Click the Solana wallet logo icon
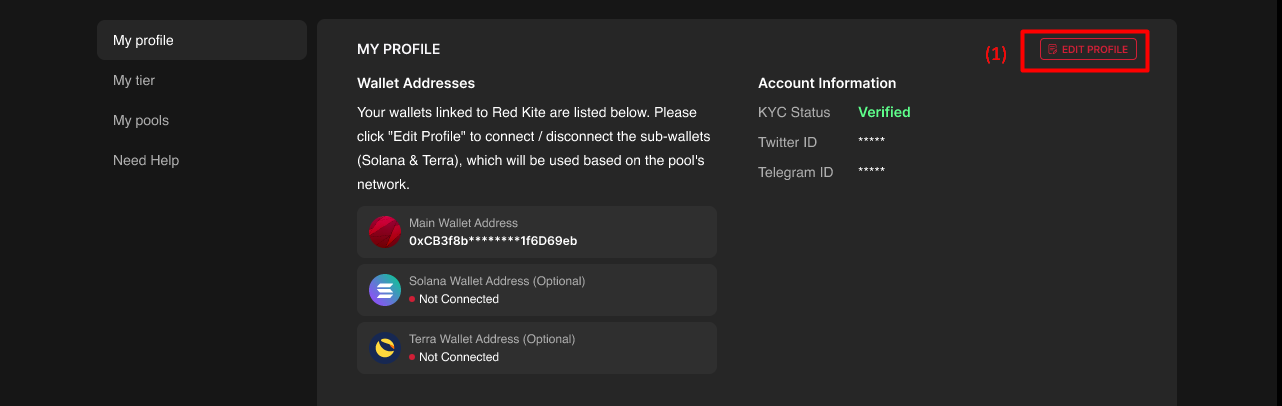This screenshot has width=1282, height=406. point(385,290)
